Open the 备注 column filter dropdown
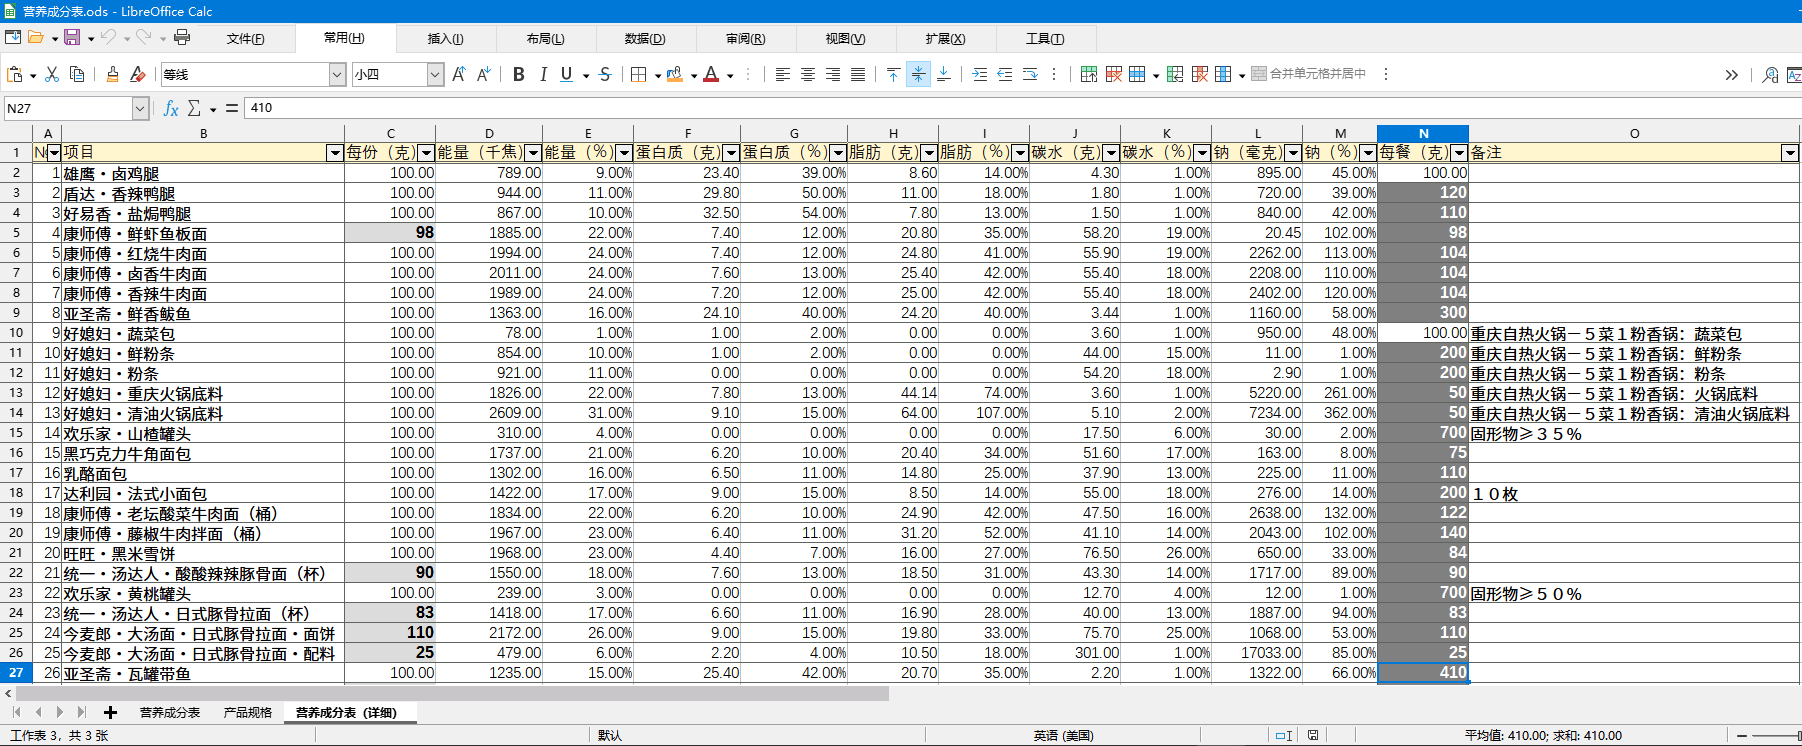The height and width of the screenshot is (746, 1802). pyautogui.click(x=1790, y=153)
